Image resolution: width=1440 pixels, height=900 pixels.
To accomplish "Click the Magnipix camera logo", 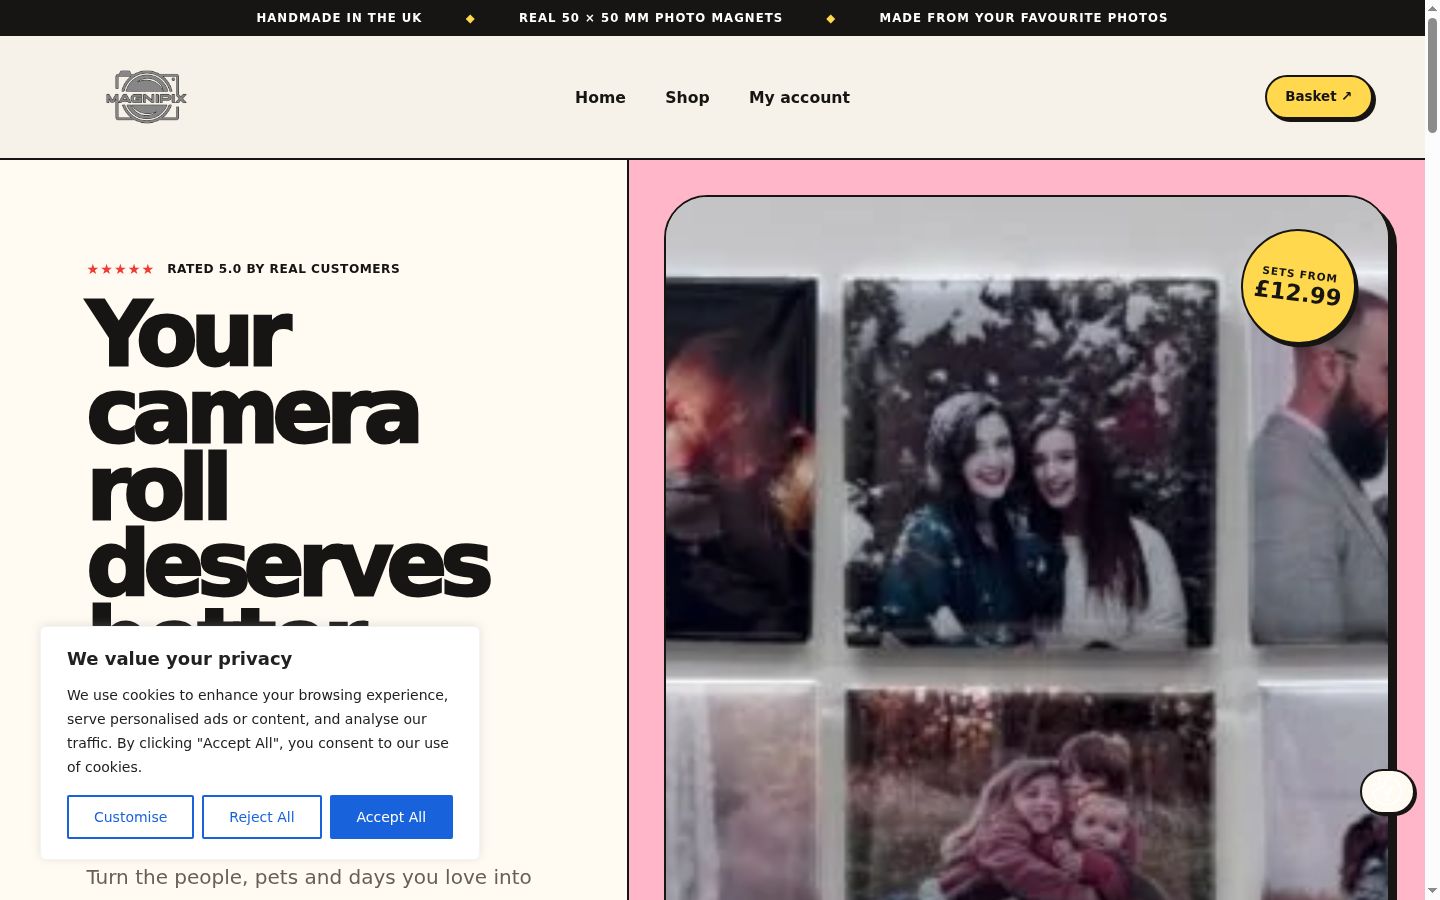I will 146,97.
